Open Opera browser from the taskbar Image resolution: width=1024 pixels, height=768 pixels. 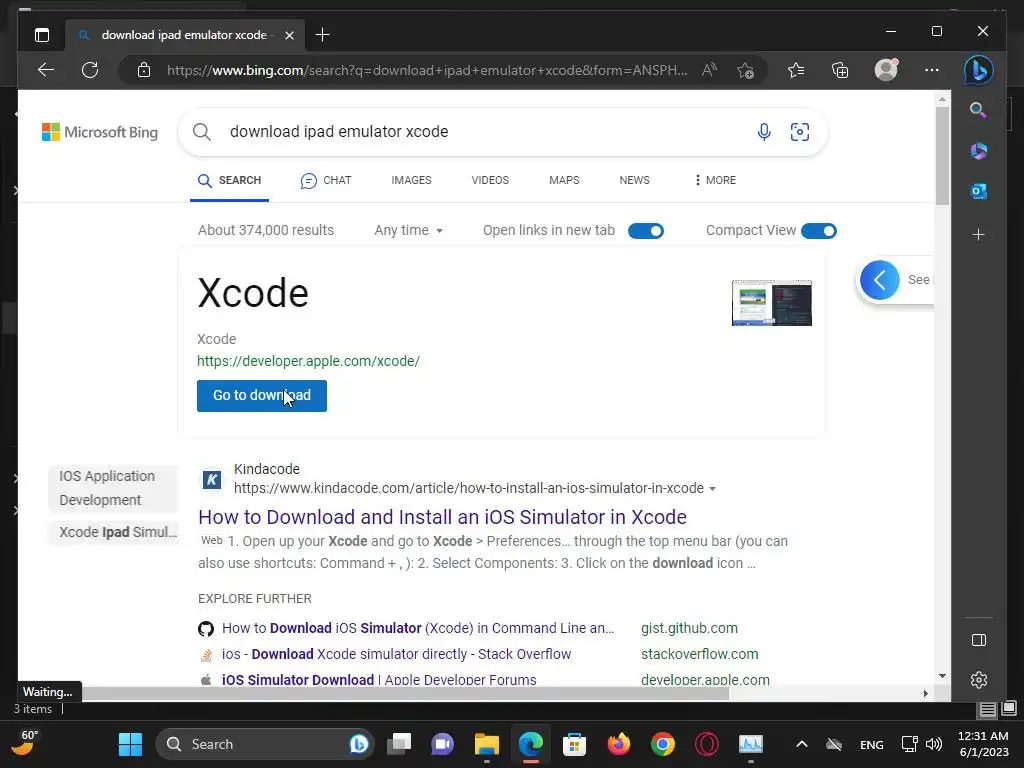tap(707, 744)
